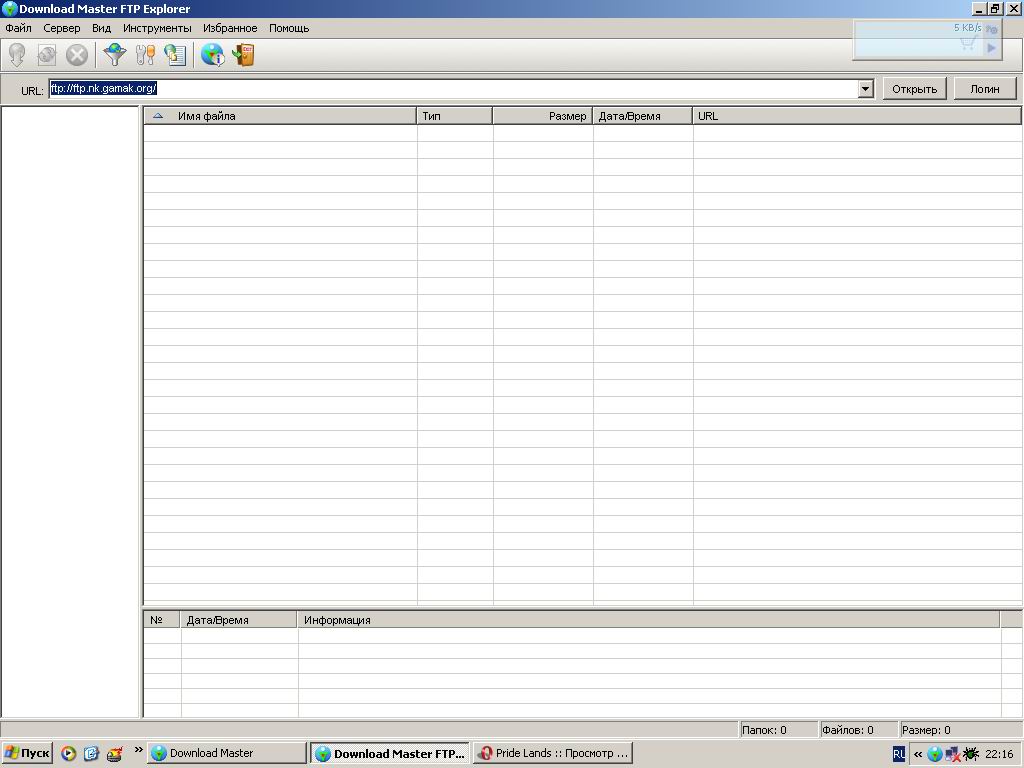Open the Файл menu
Screen dimensions: 1024x768
[18, 28]
